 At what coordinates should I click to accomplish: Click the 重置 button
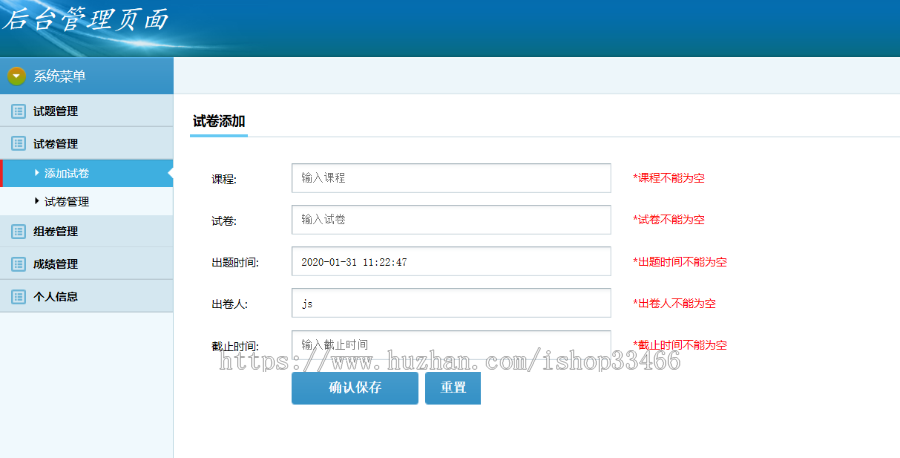[453, 388]
